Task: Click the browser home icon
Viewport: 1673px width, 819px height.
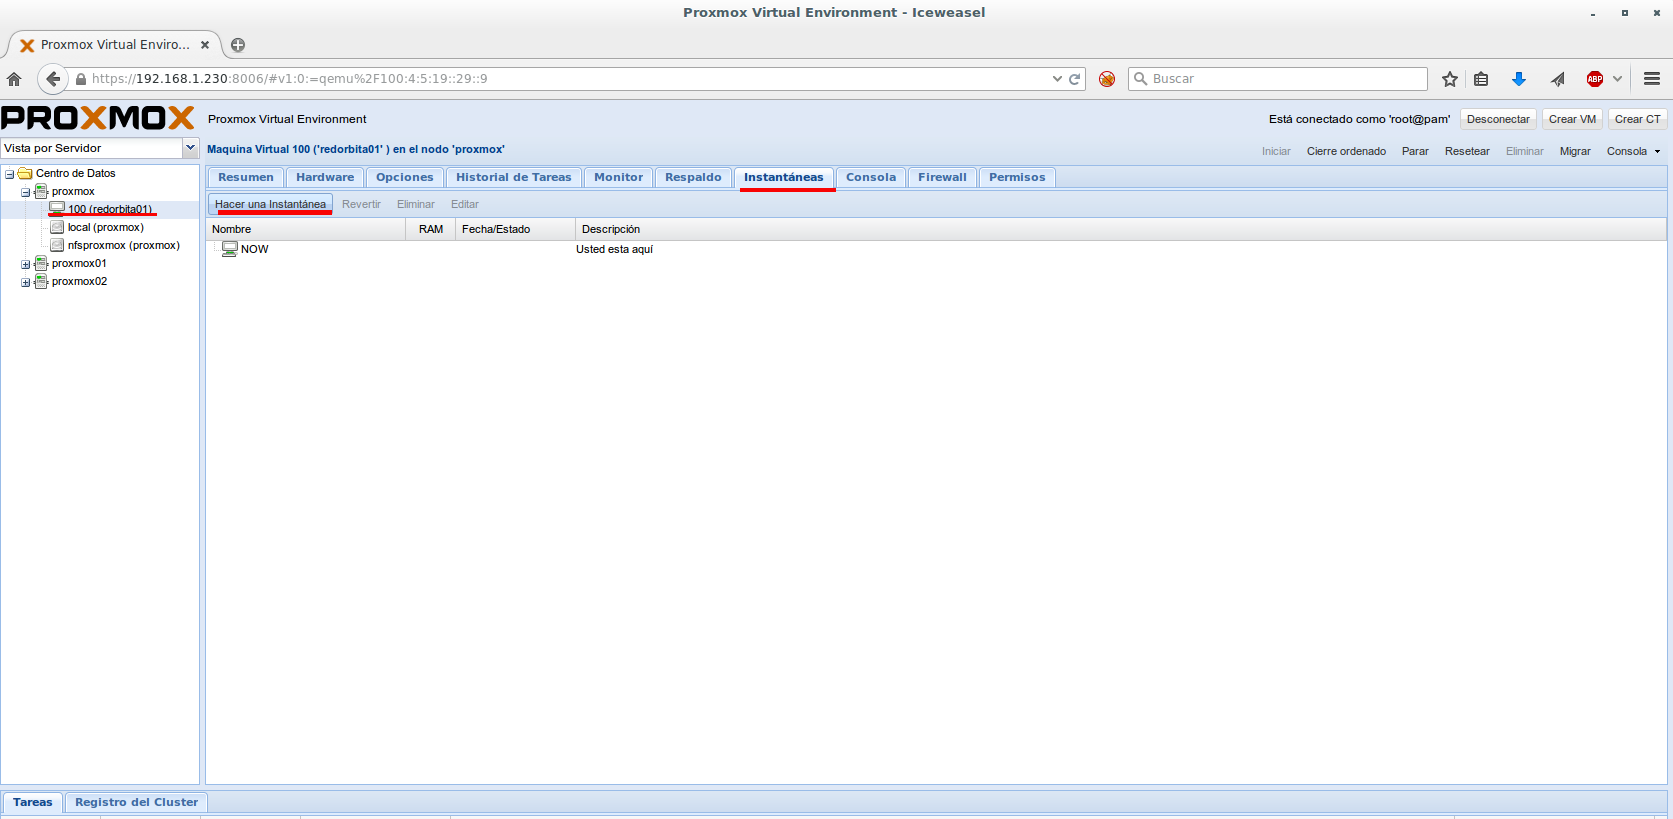Action: pos(14,79)
